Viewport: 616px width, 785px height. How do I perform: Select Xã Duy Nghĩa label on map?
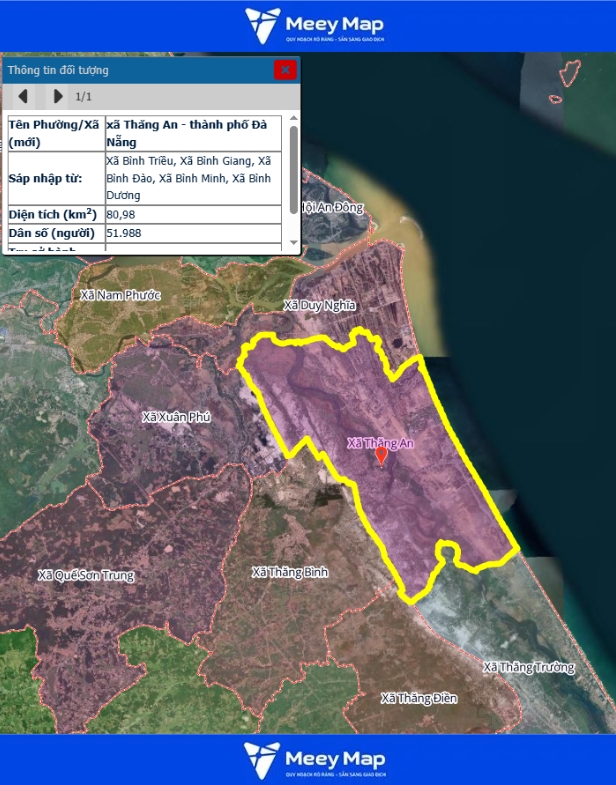pos(320,305)
